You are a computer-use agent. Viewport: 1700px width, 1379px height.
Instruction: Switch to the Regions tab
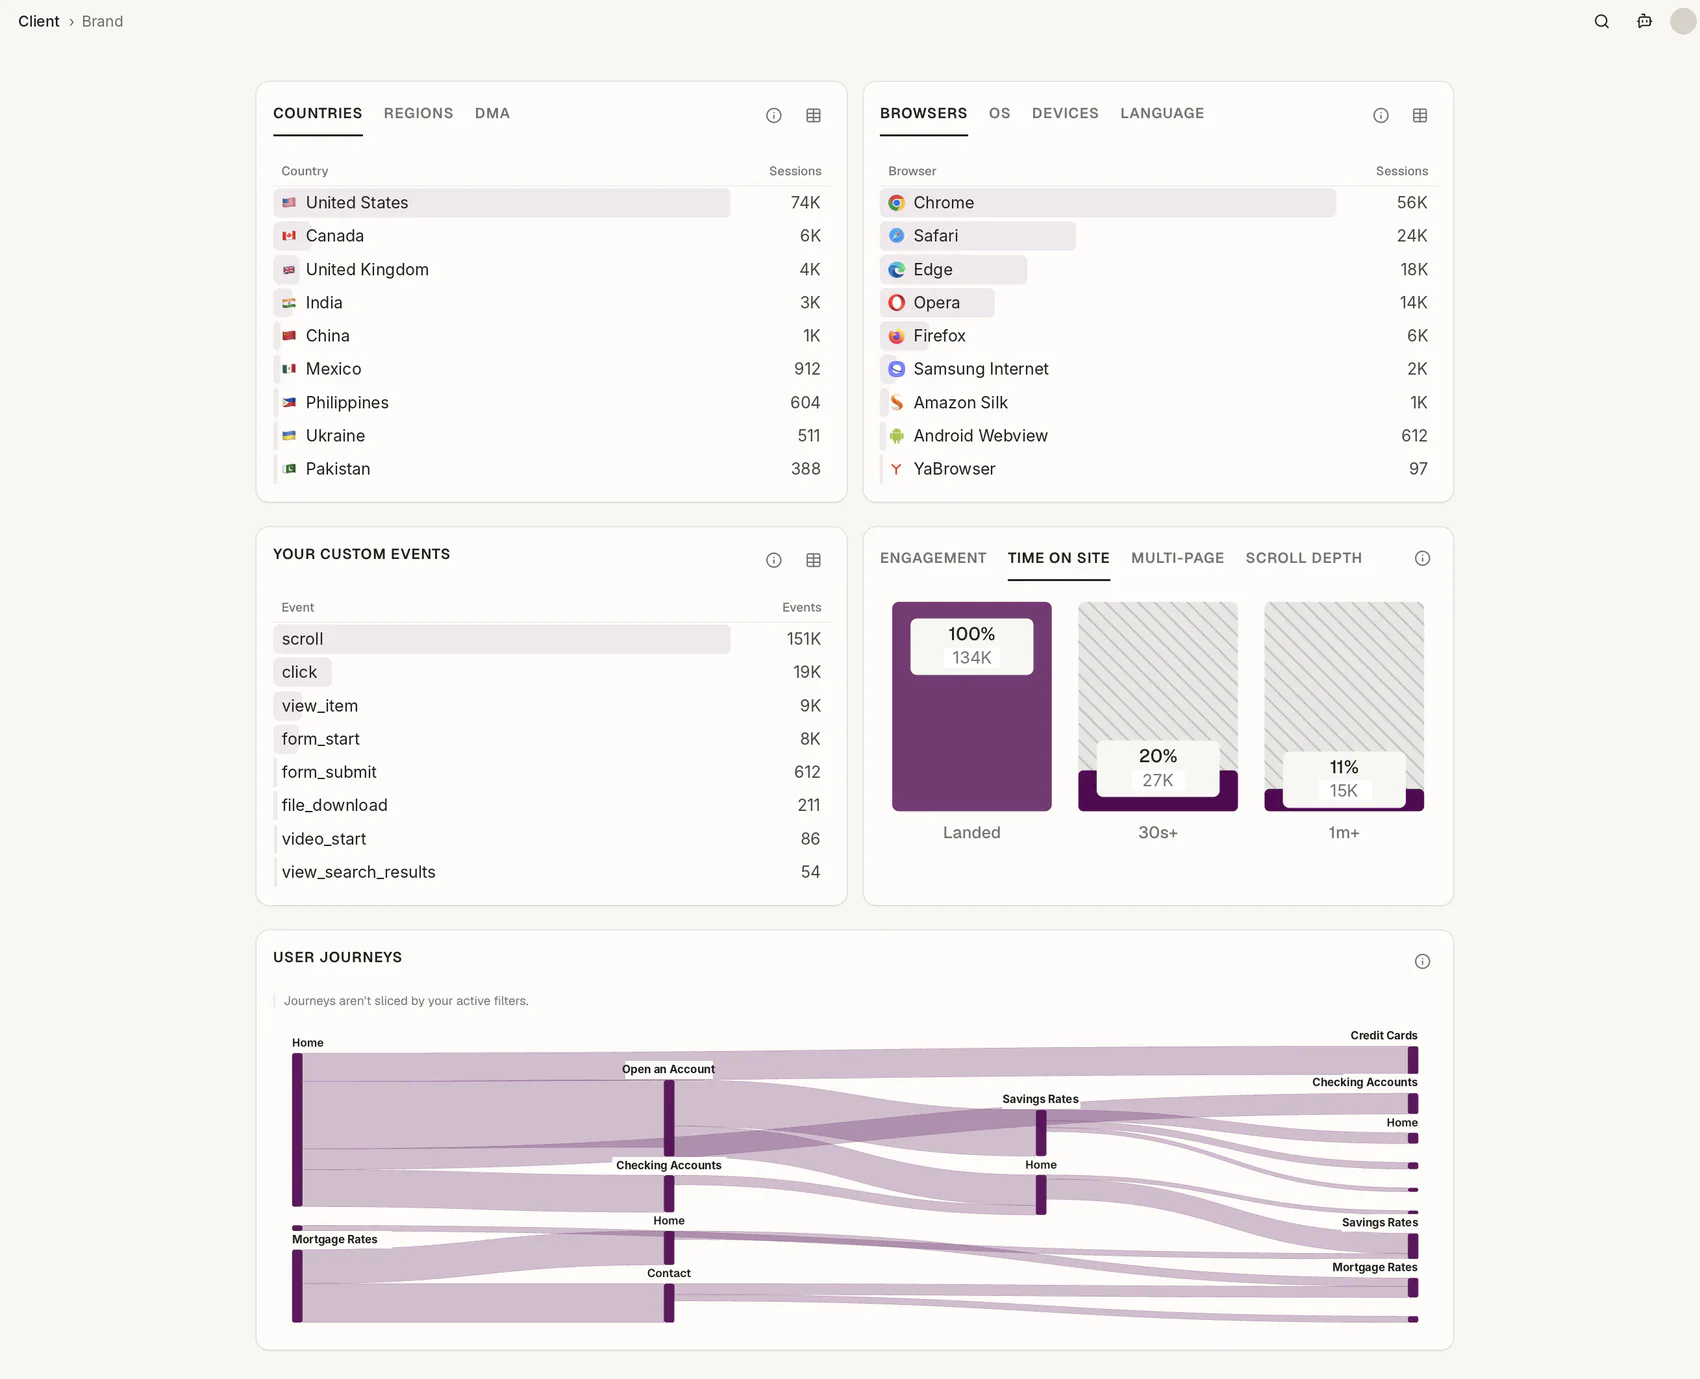pyautogui.click(x=418, y=113)
